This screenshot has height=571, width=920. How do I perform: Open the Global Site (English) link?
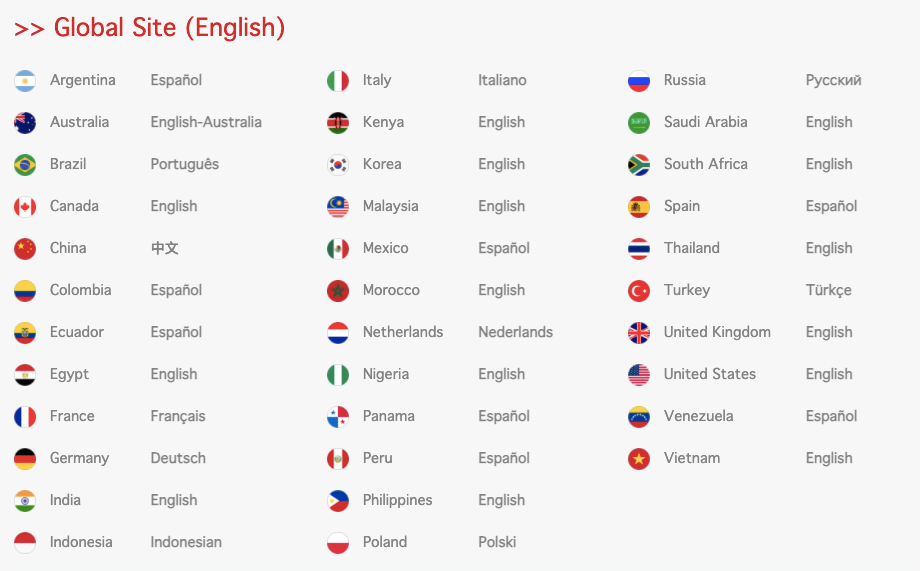pyautogui.click(x=150, y=28)
